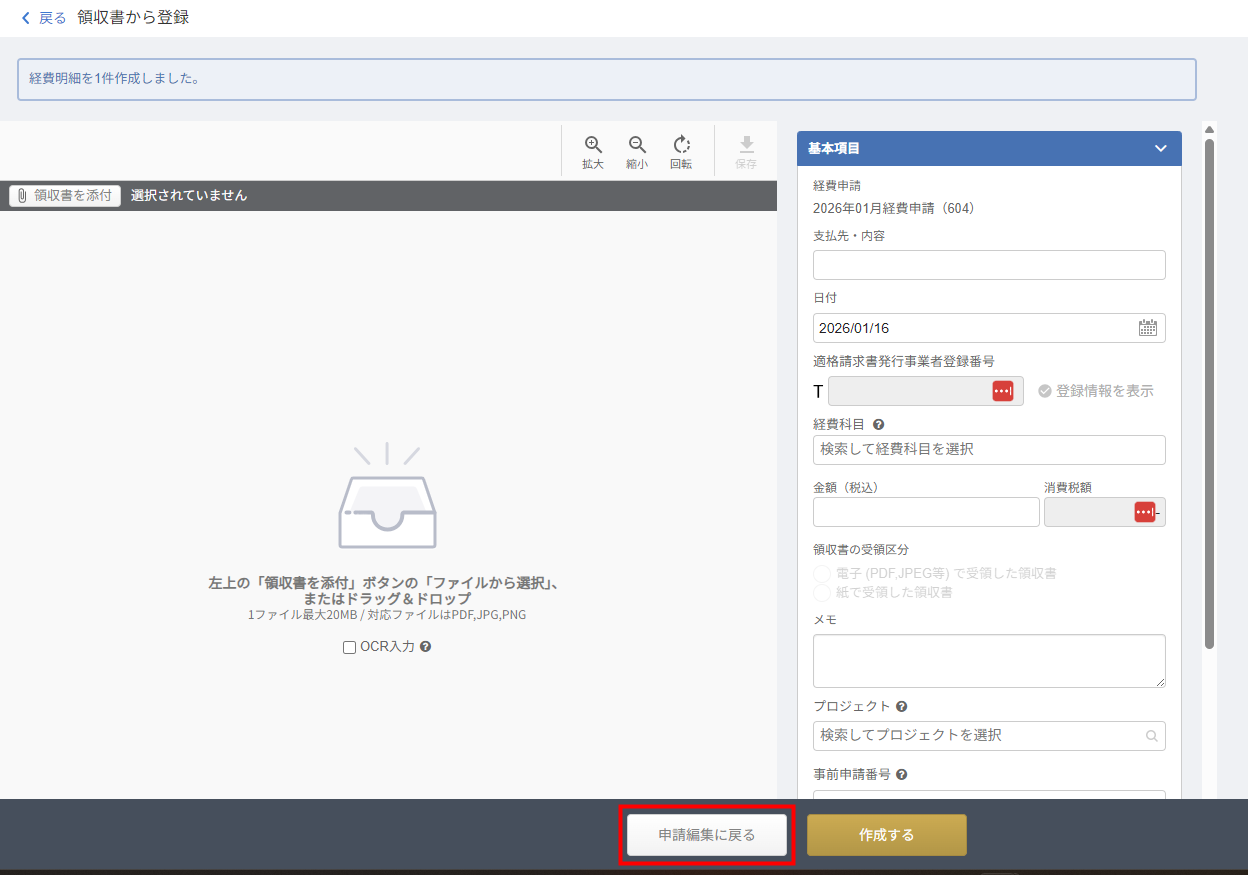Click the help icon beside OCR入力
The image size is (1248, 875).
[x=426, y=647]
